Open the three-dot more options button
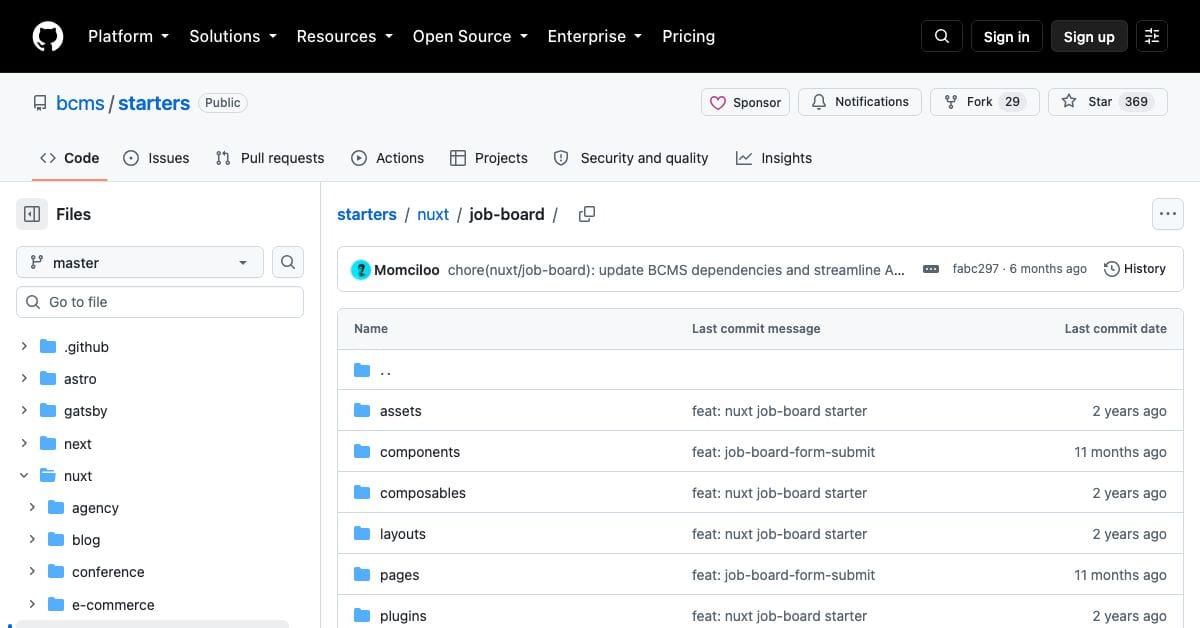 [1168, 214]
